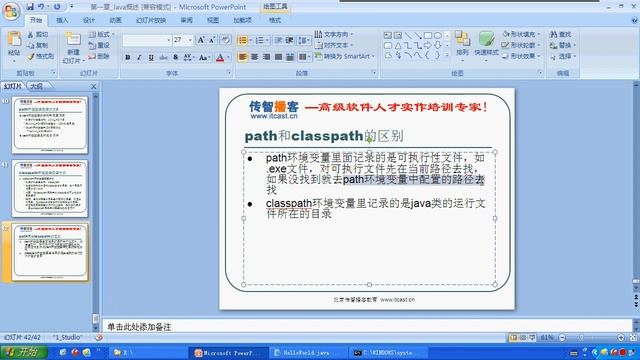Switch to the Outline (大纲) pane tab

[x=37, y=87]
